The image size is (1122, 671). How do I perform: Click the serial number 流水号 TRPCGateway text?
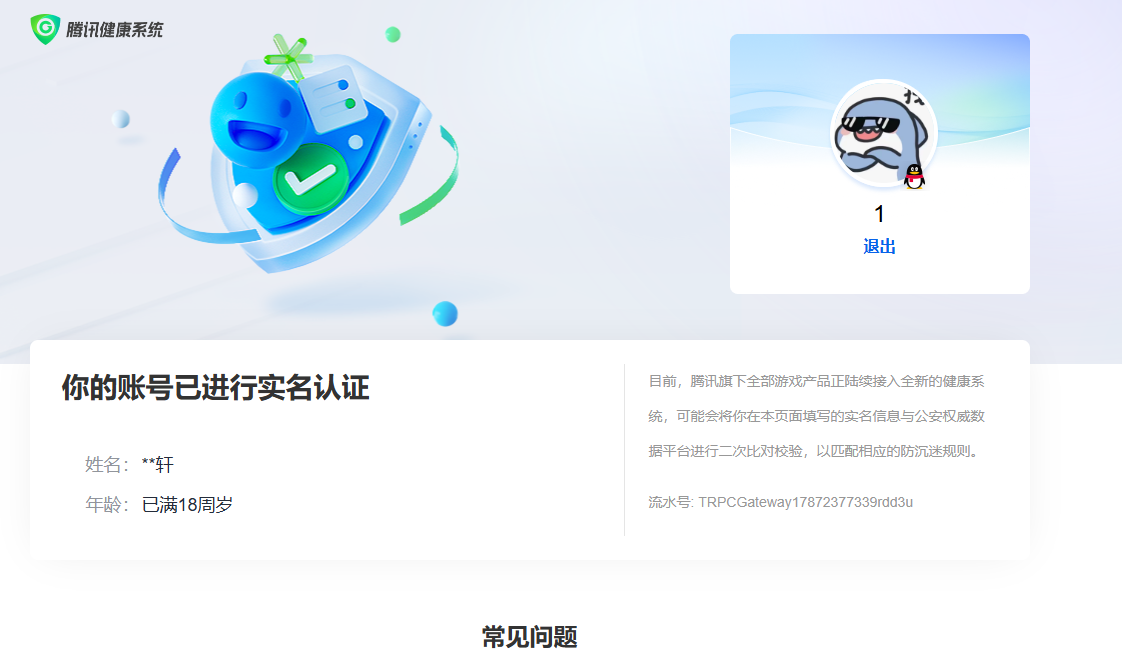(781, 502)
